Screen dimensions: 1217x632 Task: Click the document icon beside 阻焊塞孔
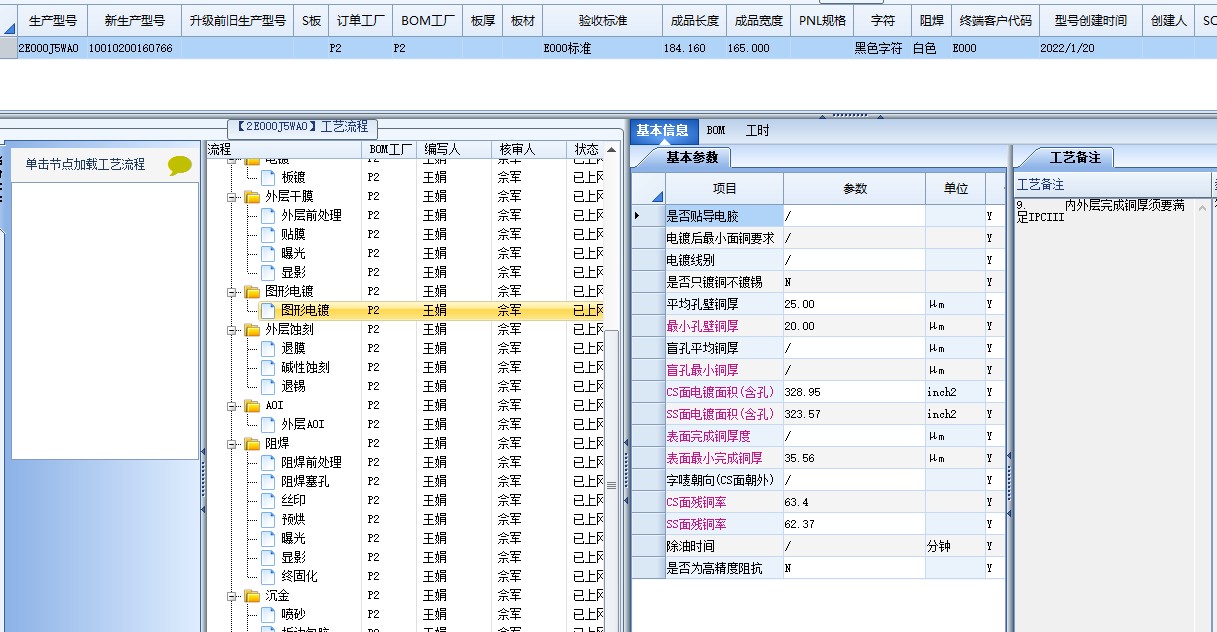[268, 481]
